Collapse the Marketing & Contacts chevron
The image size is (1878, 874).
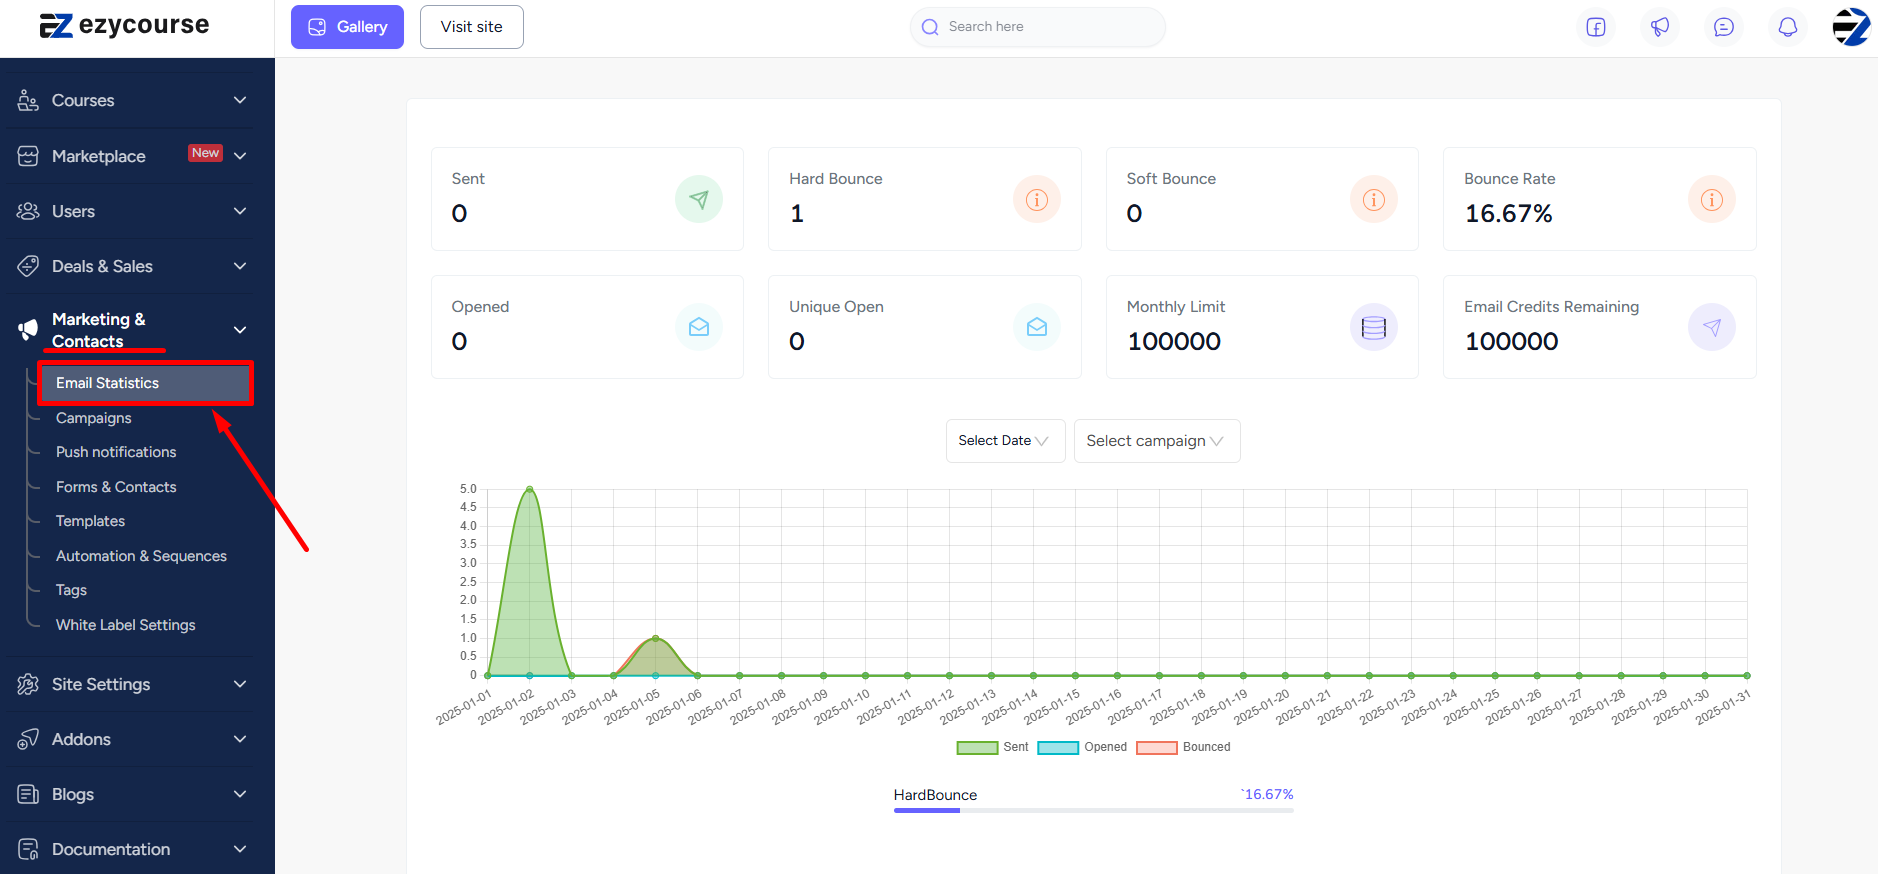[240, 330]
